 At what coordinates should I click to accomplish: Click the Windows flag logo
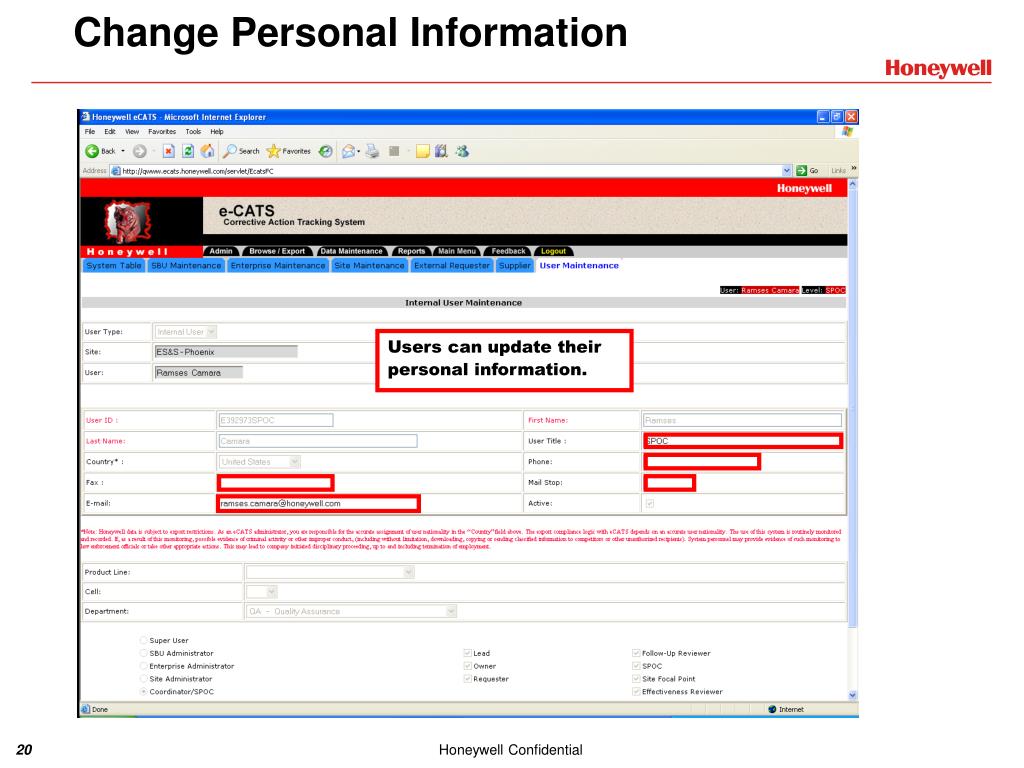pos(847,131)
